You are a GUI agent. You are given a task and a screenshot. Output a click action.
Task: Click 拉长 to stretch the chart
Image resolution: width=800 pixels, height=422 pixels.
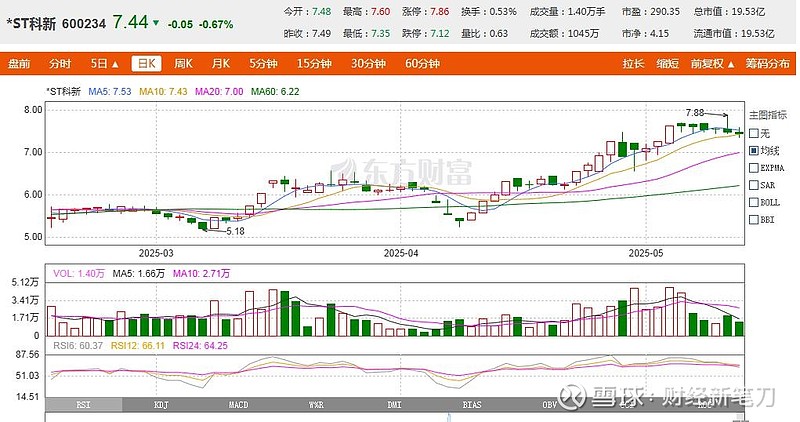[633, 64]
